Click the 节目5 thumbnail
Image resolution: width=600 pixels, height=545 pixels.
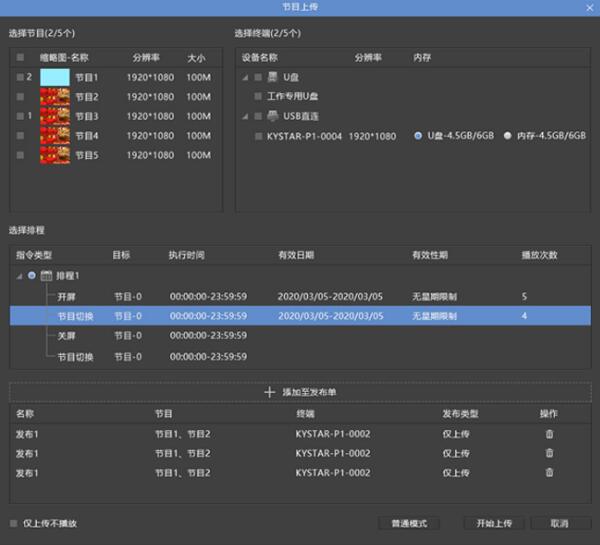tap(55, 155)
